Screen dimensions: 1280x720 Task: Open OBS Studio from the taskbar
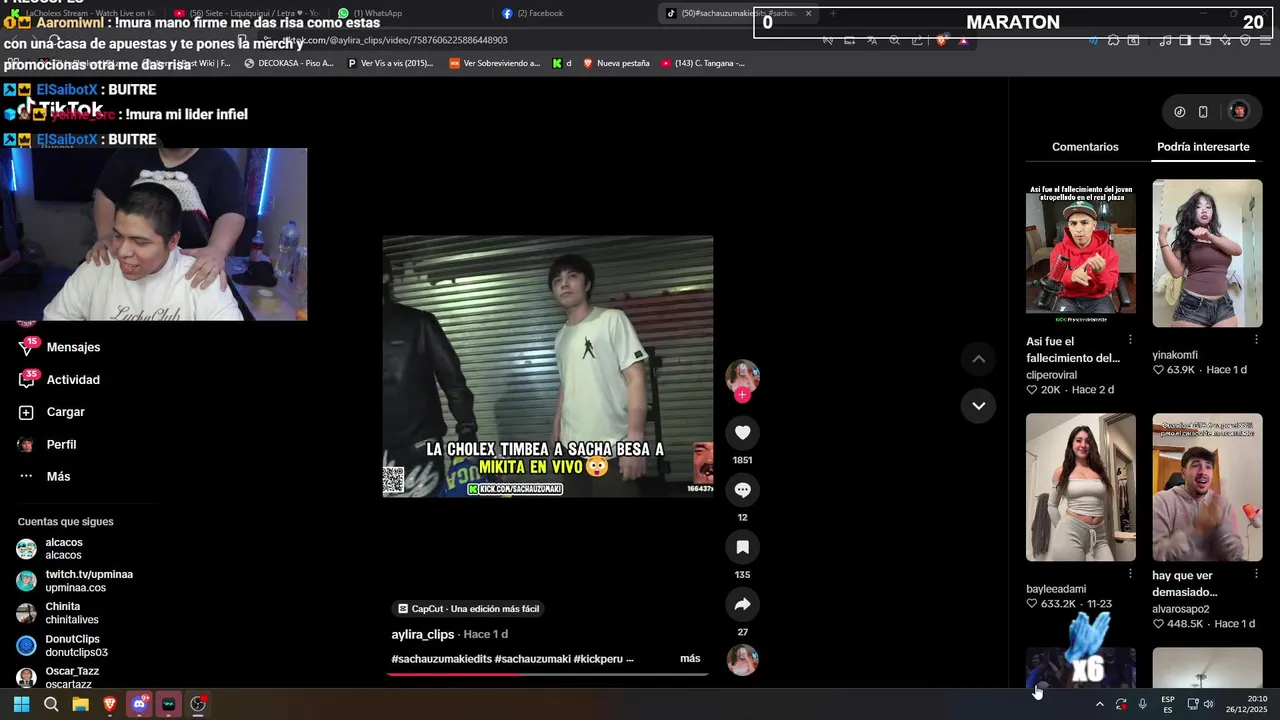pyautogui.click(x=198, y=704)
